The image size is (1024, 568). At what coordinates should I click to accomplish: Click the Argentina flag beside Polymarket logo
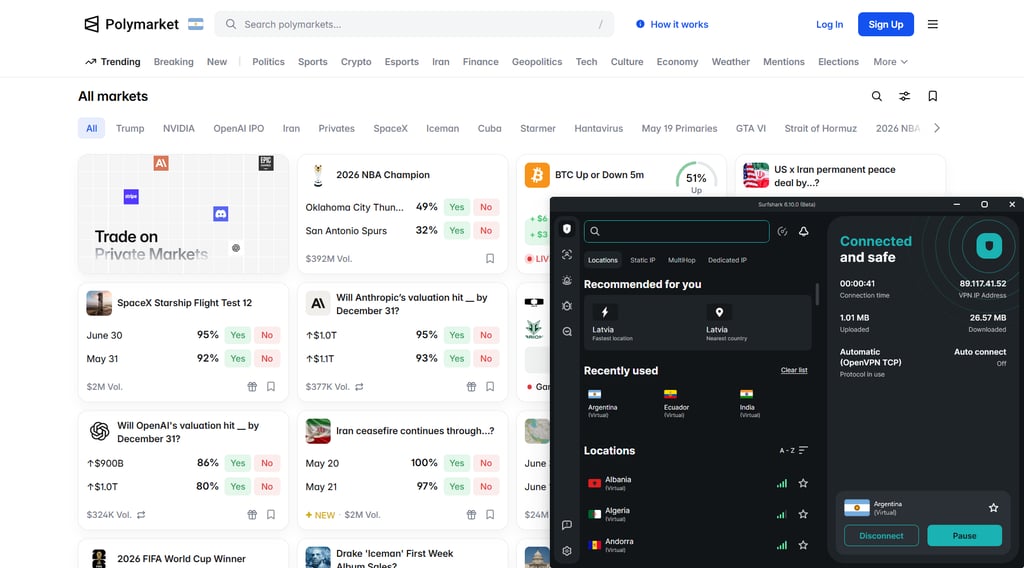195,24
